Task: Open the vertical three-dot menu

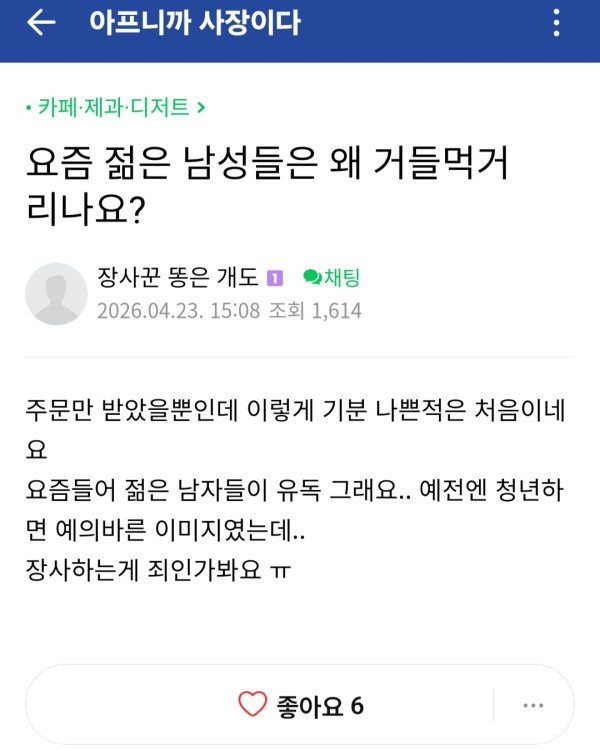Action: (557, 24)
